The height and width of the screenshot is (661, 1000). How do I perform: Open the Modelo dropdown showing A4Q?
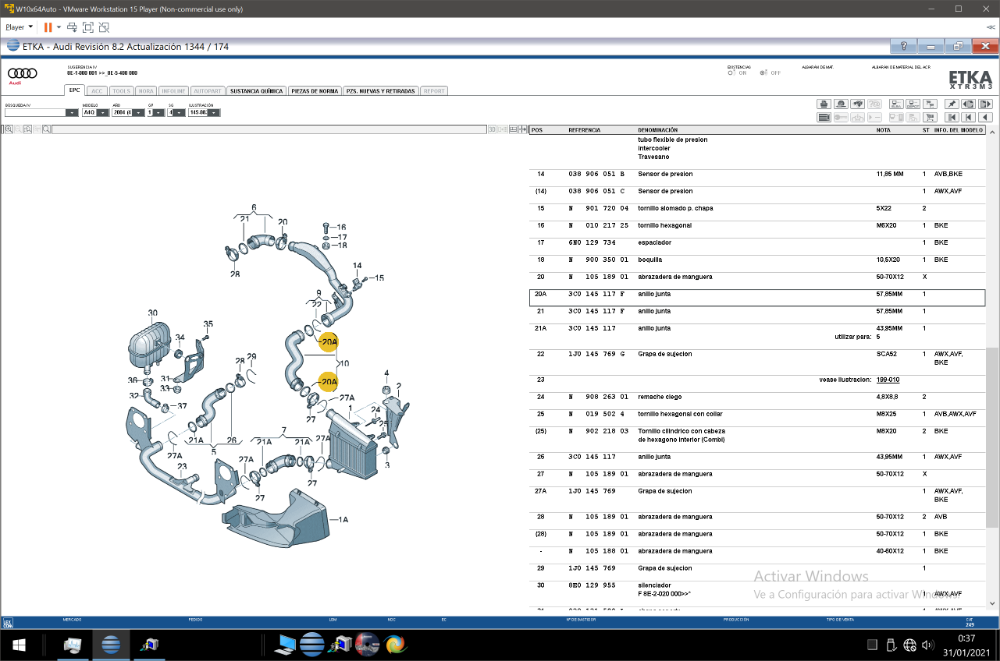102,113
